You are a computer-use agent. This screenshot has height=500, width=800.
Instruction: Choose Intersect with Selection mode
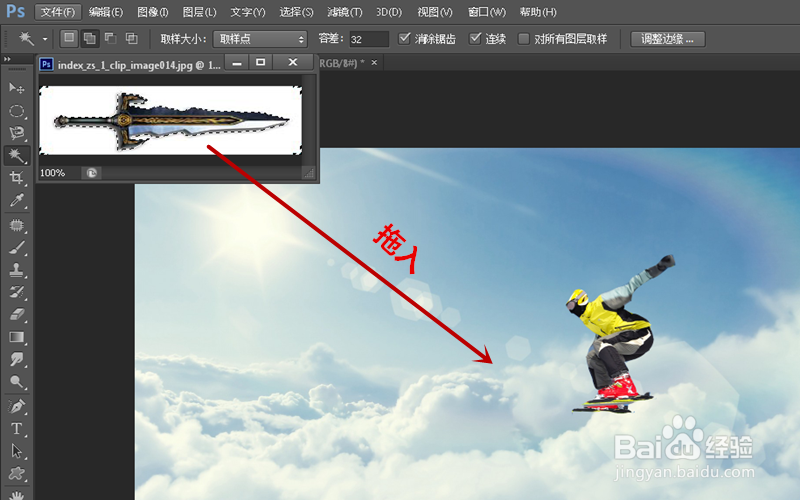click(132, 38)
